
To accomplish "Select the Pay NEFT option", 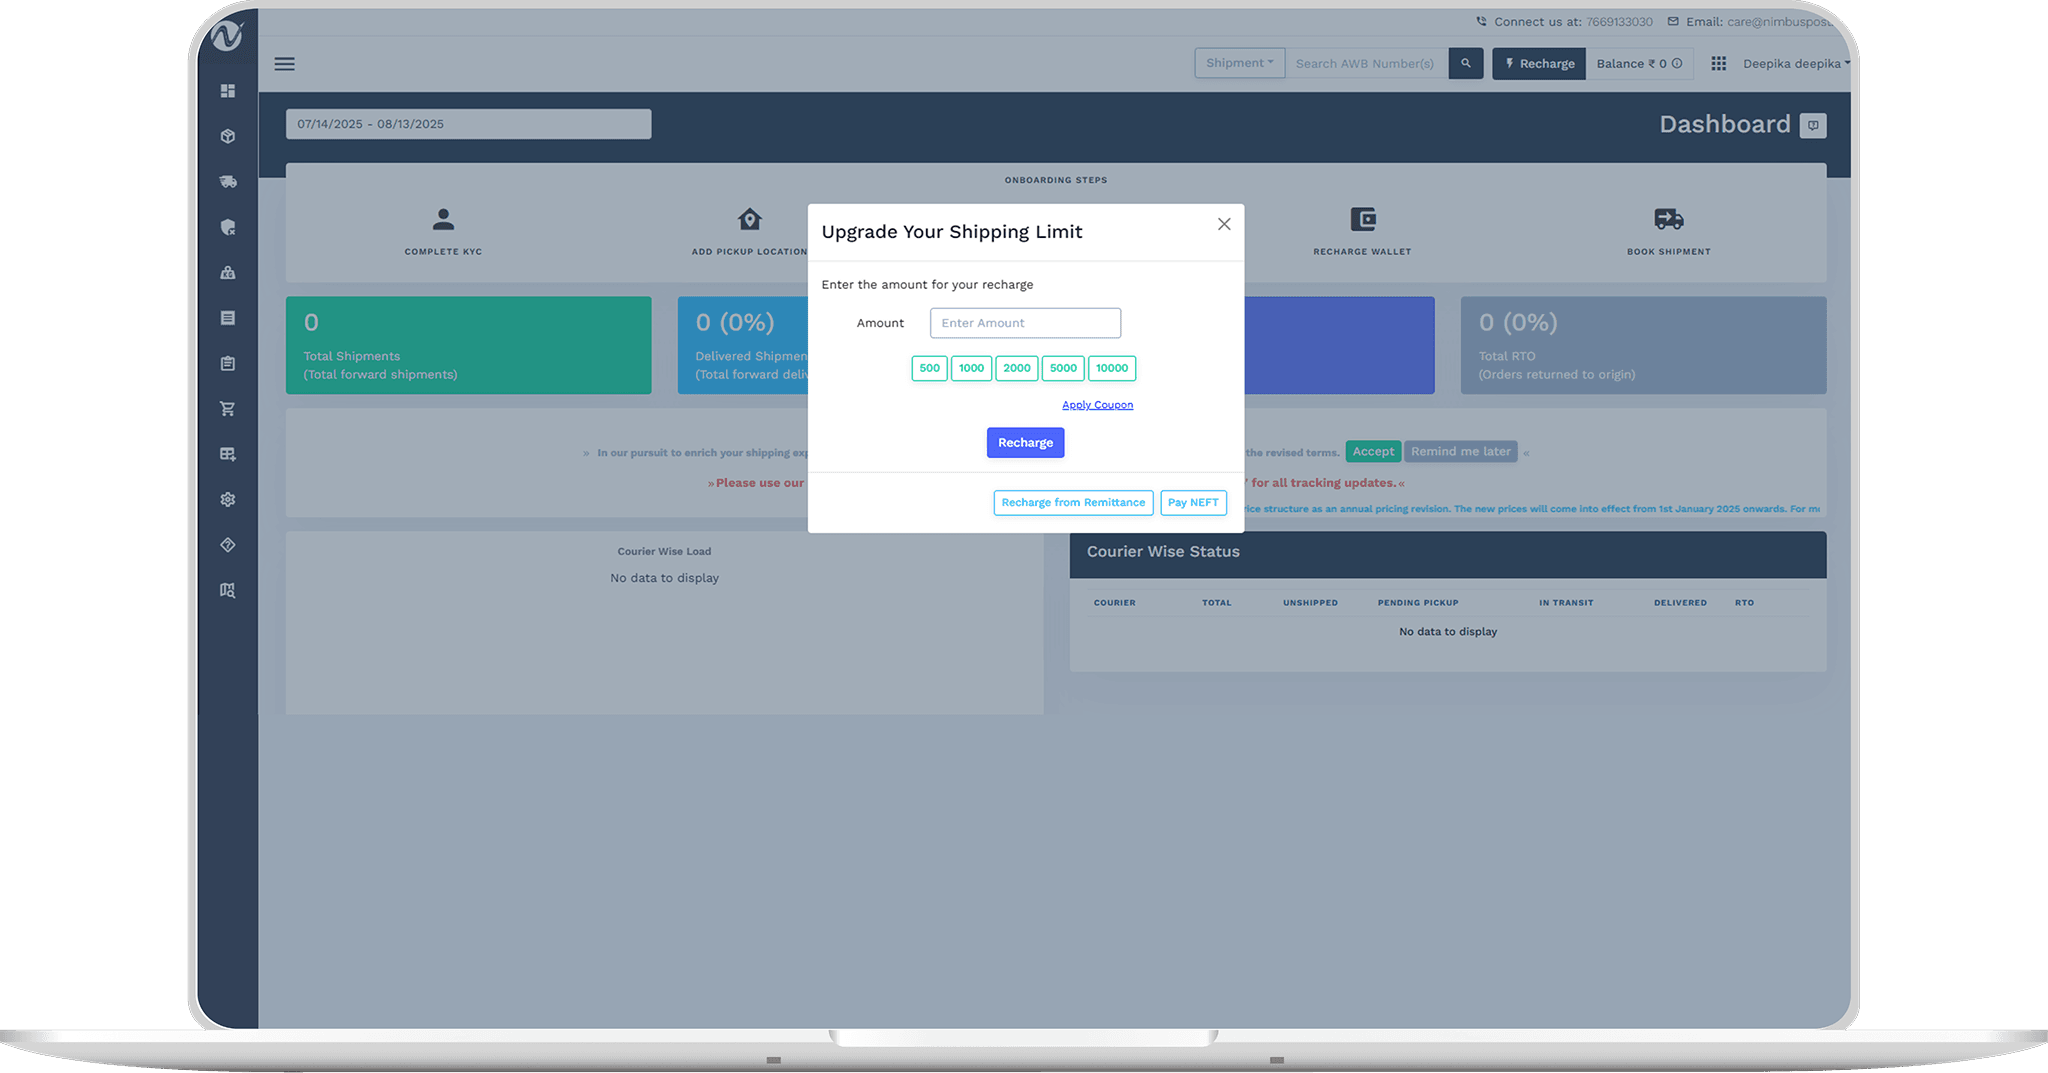I will (x=1193, y=503).
